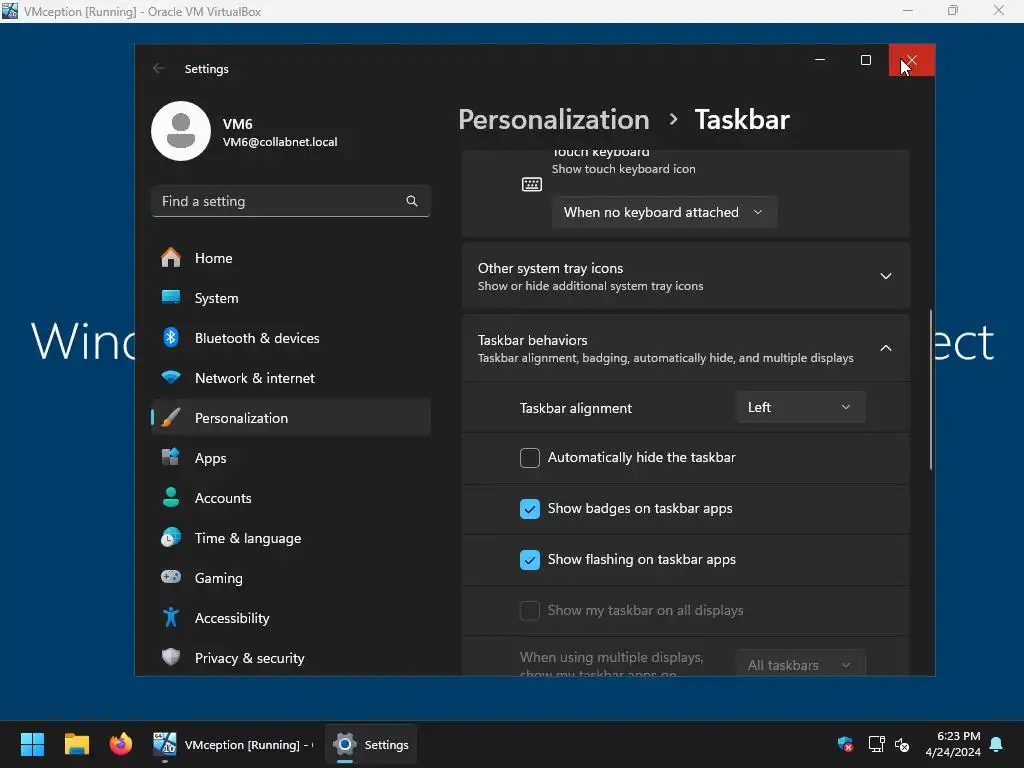Click the Gaming controller icon
Viewport: 1024px width, 768px height.
tap(170, 577)
